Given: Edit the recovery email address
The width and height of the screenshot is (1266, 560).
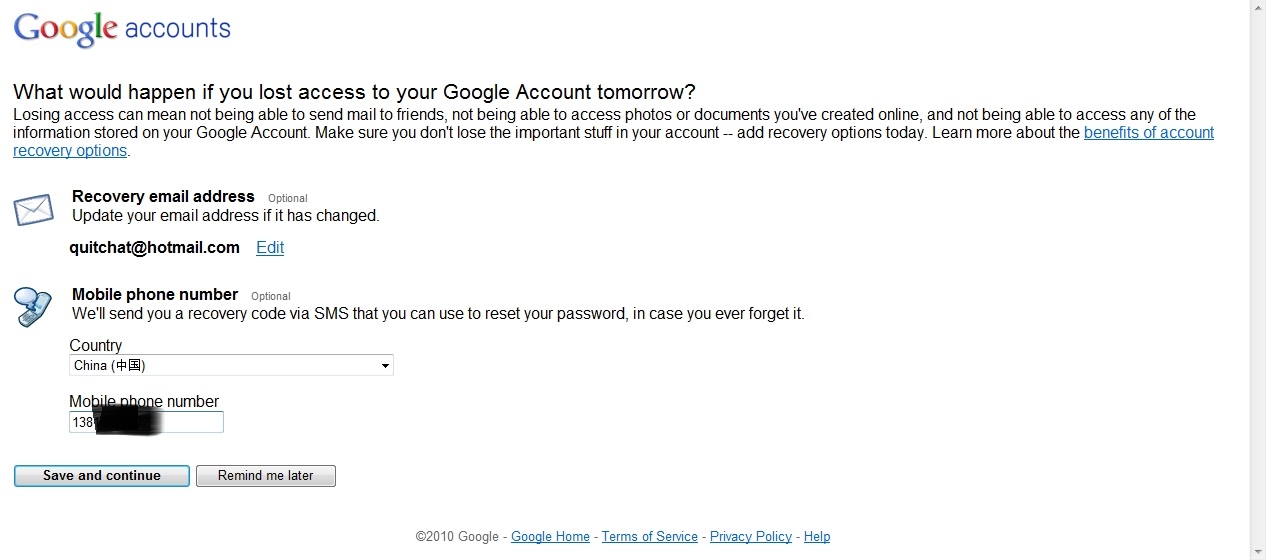Looking at the screenshot, I should coord(270,247).
